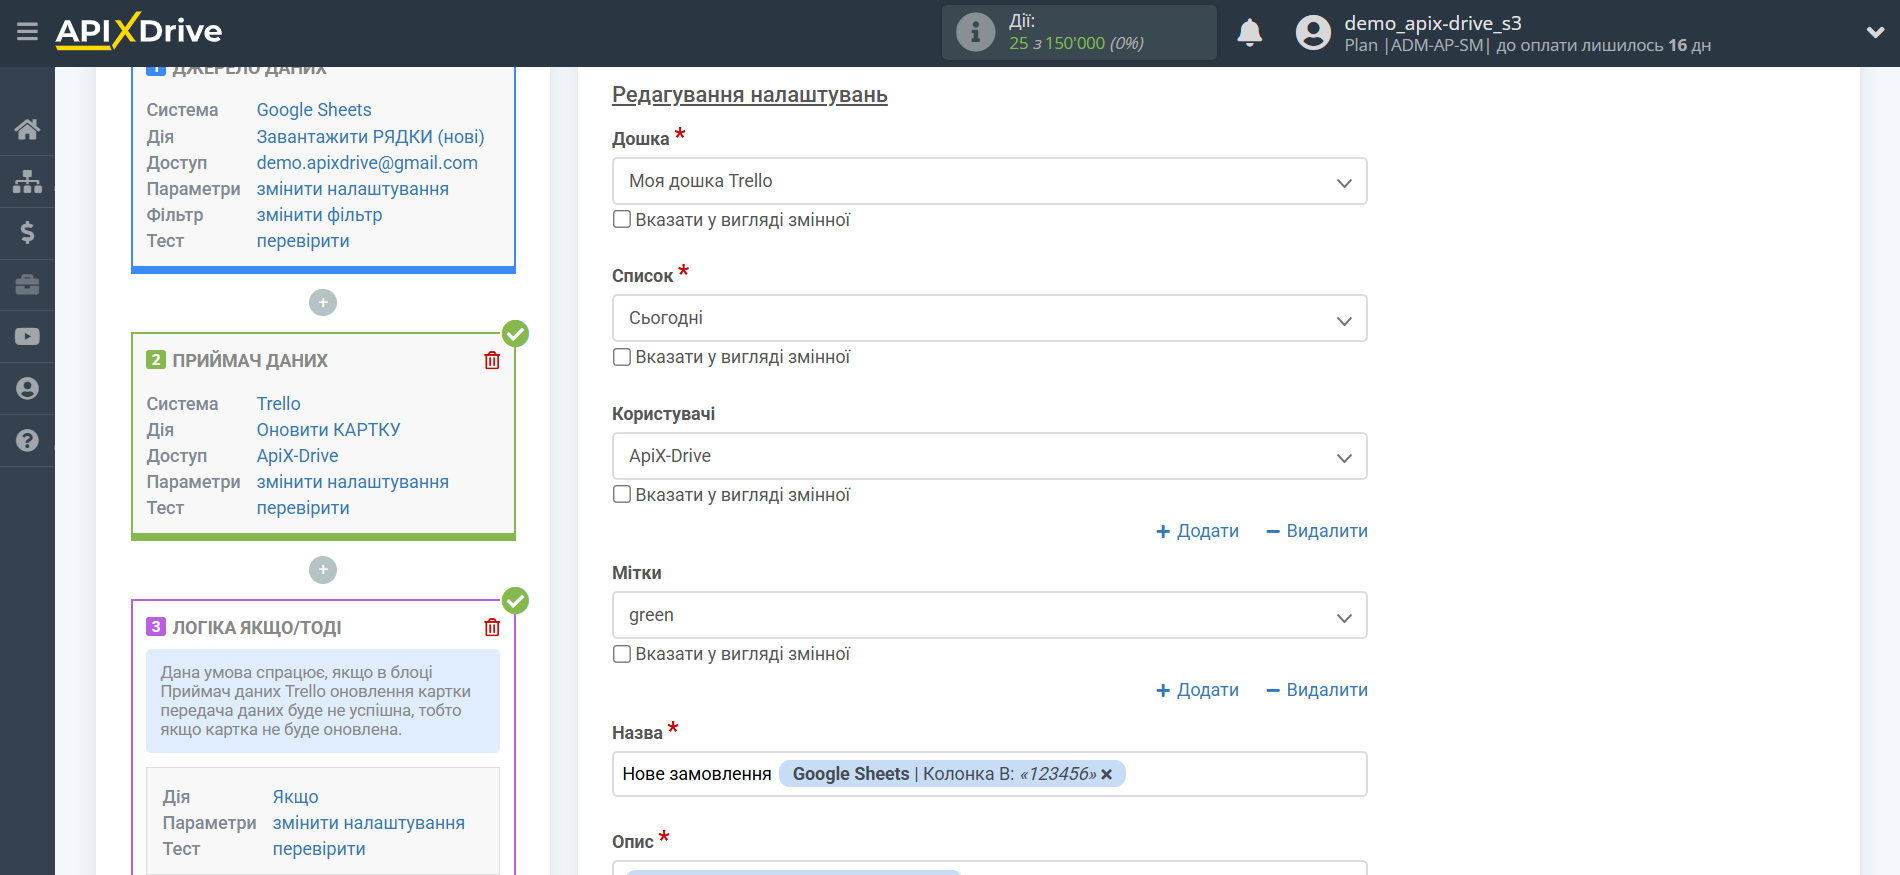The width and height of the screenshot is (1900, 875).
Task: Open notifications bell
Action: [x=1249, y=33]
